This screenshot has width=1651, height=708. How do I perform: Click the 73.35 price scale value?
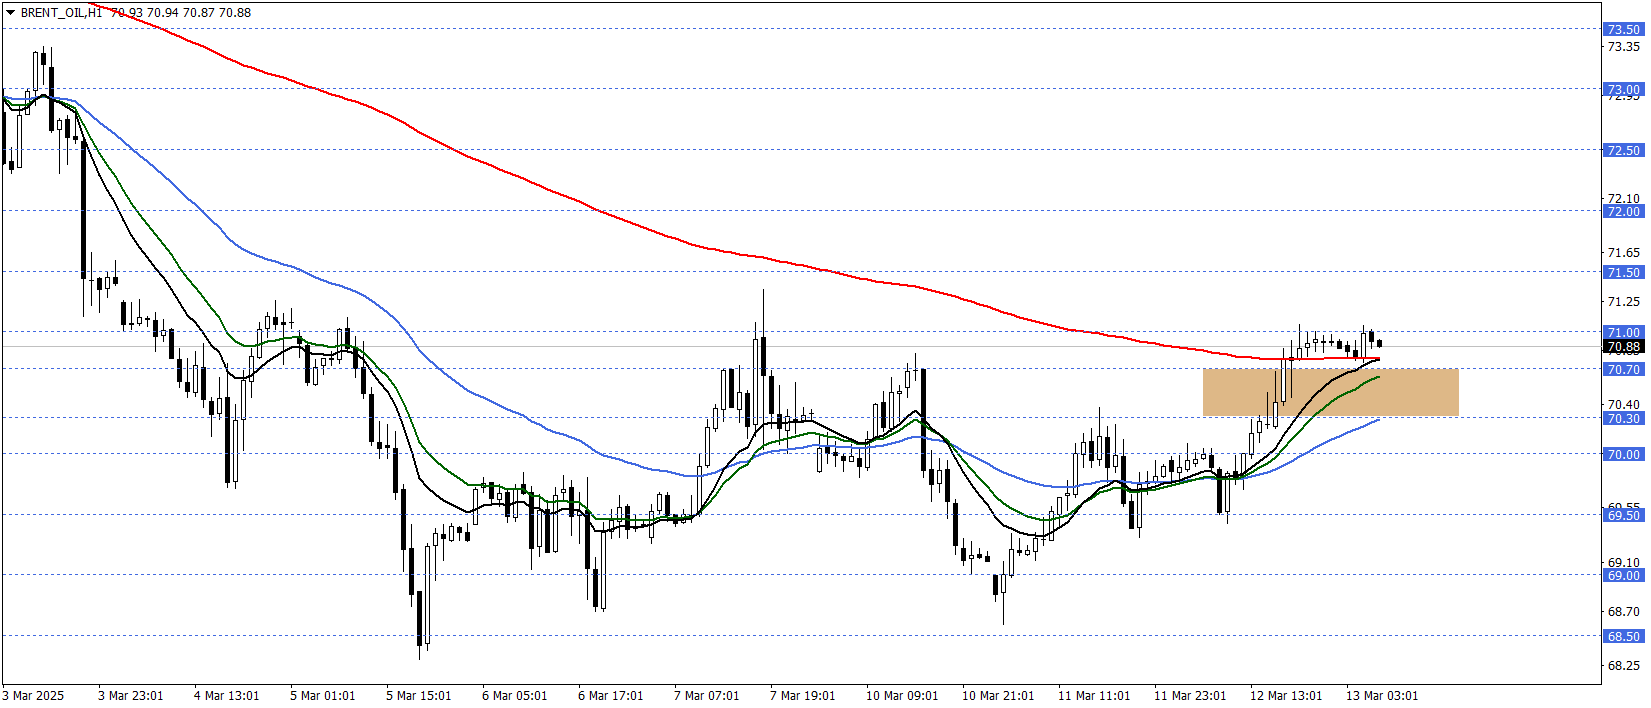[x=1624, y=47]
